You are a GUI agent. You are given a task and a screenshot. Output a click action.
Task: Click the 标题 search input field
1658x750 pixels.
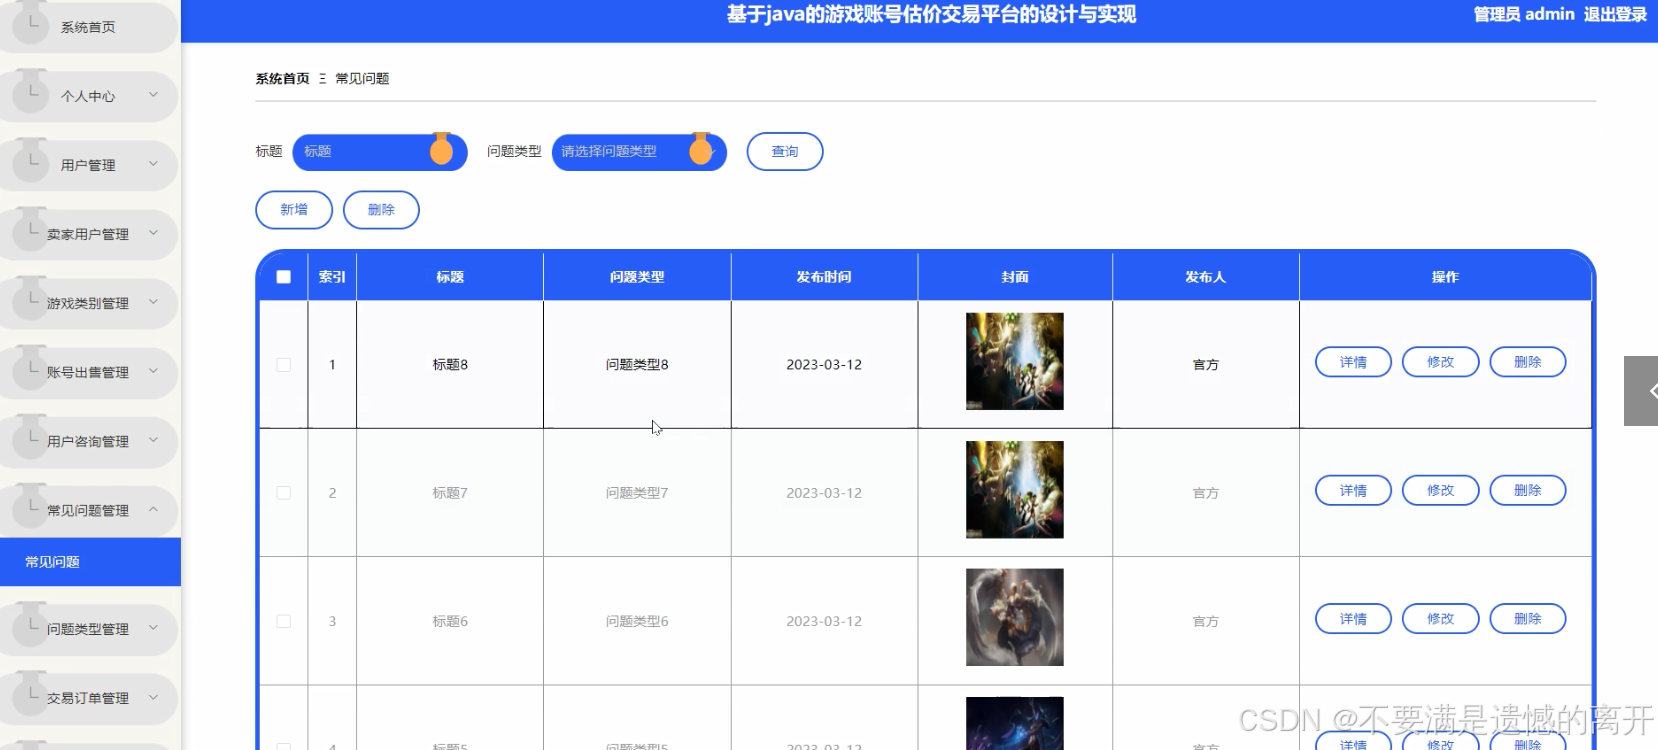tap(379, 152)
